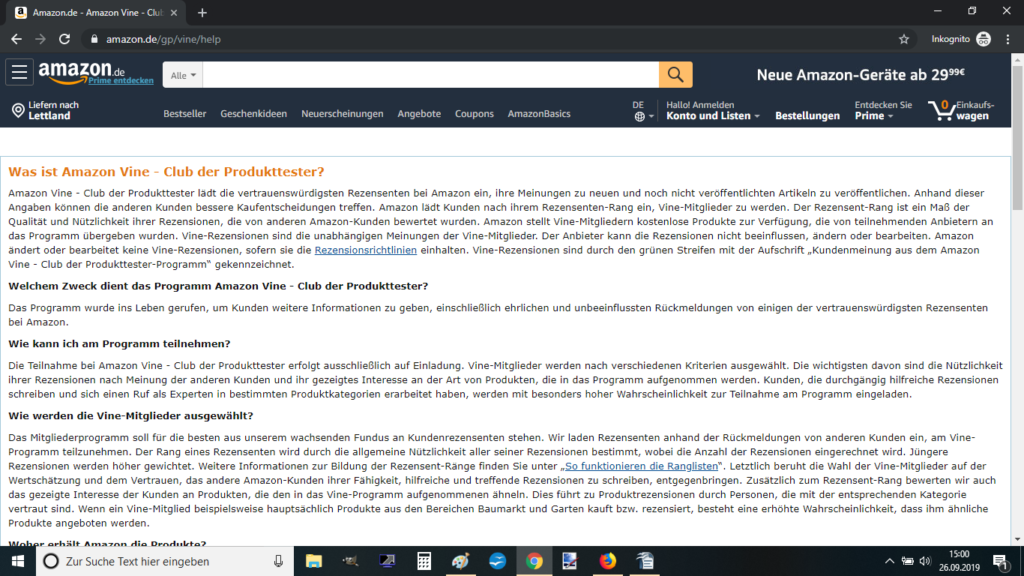Image resolution: width=1024 pixels, height=576 pixels.
Task: Open the Chrome three-dot menu
Action: tap(1008, 39)
